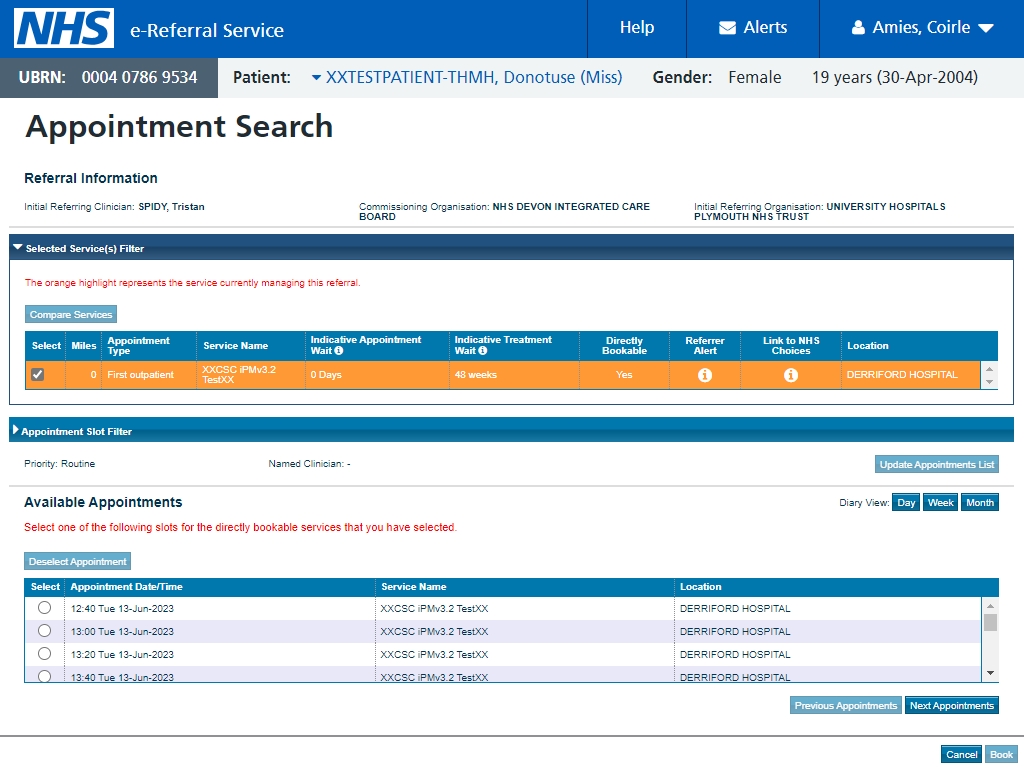Load the Next Appointments

[x=952, y=705]
